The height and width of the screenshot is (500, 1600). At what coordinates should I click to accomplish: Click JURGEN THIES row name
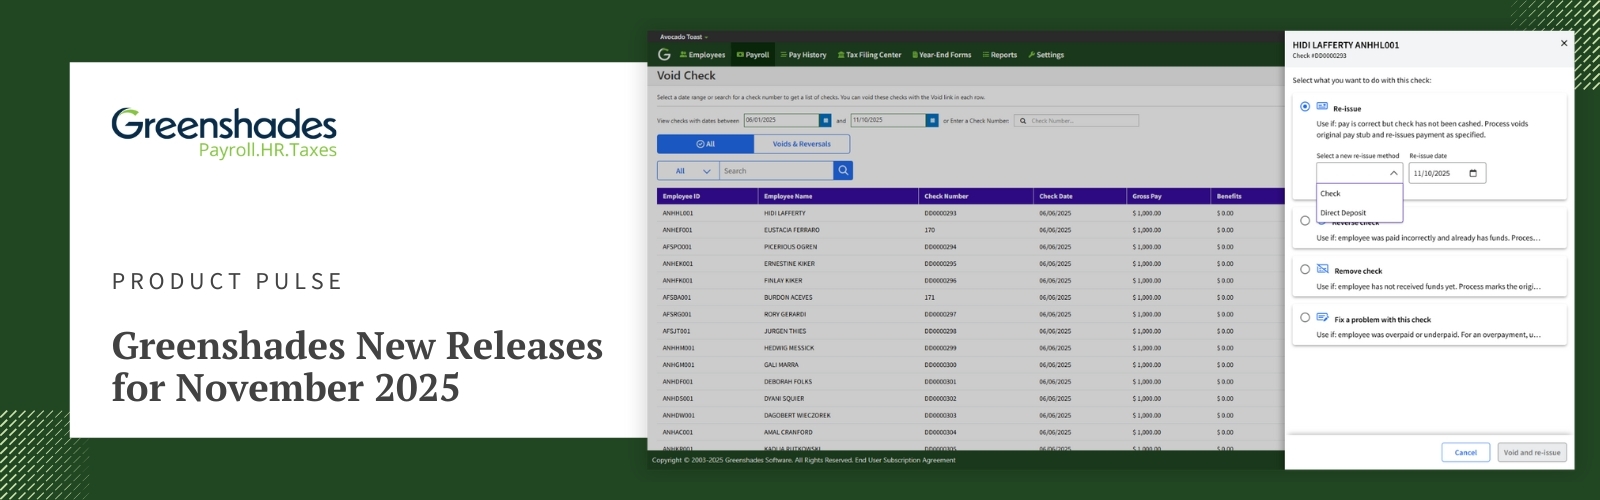(x=785, y=331)
